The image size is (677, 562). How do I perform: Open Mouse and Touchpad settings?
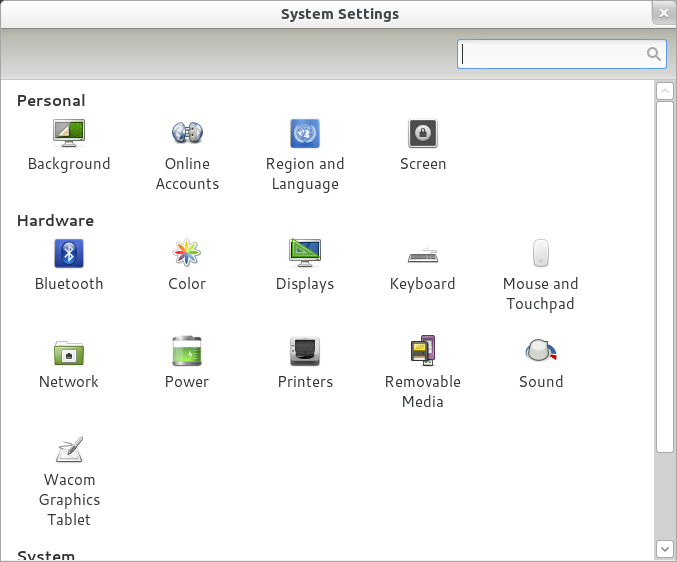pyautogui.click(x=541, y=275)
